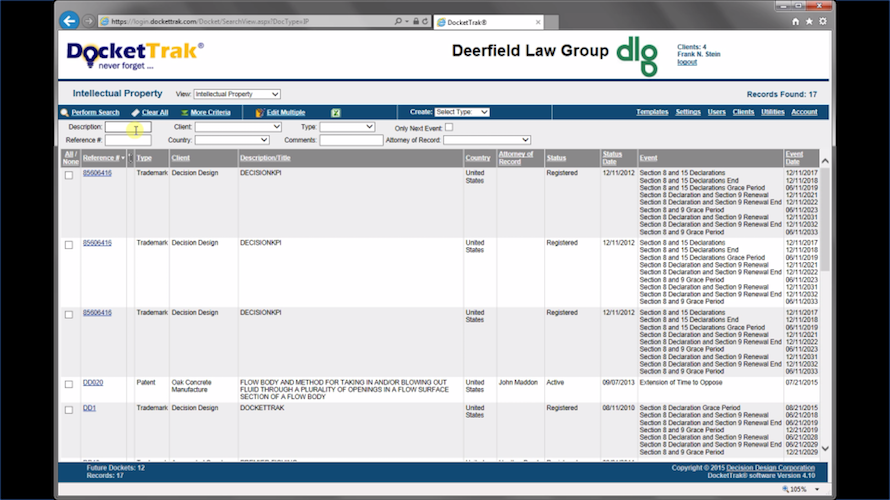890x500 pixels.
Task: Click in the Reference # input field
Action: pyautogui.click(x=128, y=140)
